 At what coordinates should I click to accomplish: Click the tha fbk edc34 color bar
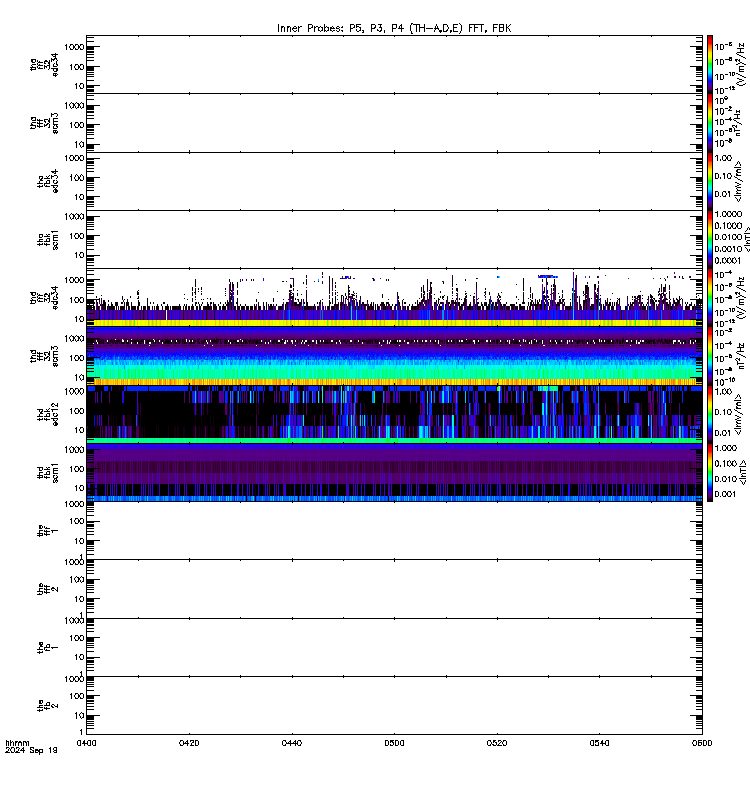[710, 181]
